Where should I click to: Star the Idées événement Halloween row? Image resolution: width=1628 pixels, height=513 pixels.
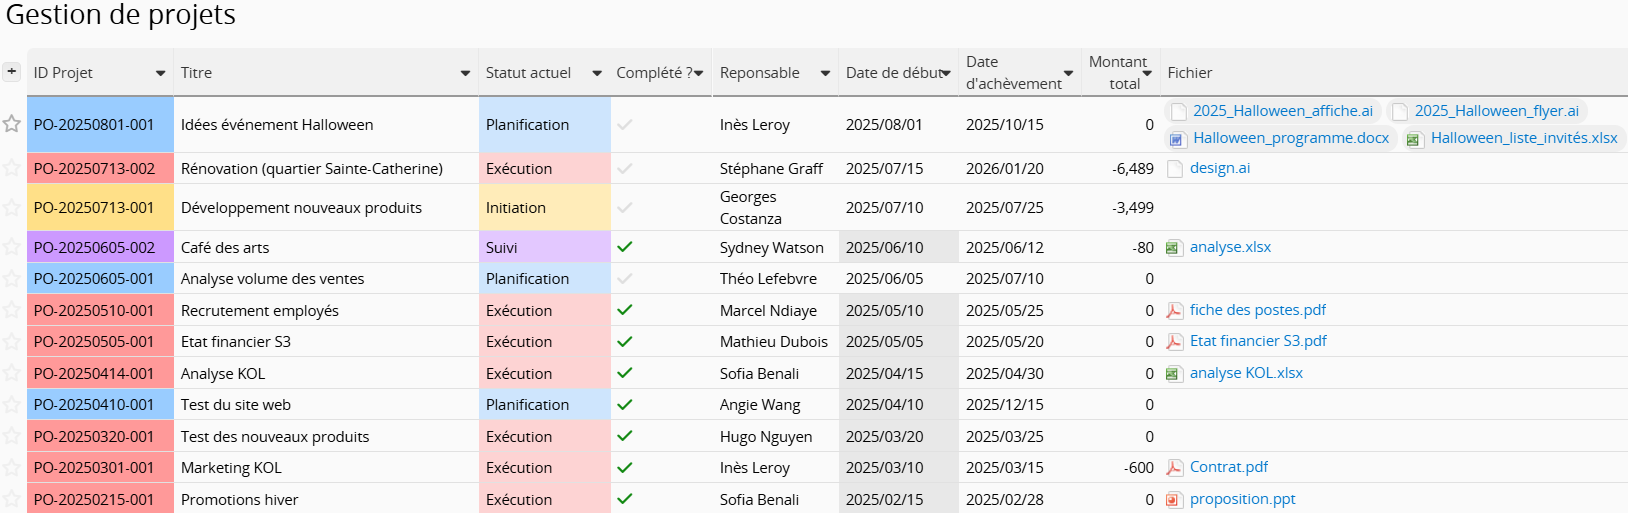point(11,124)
